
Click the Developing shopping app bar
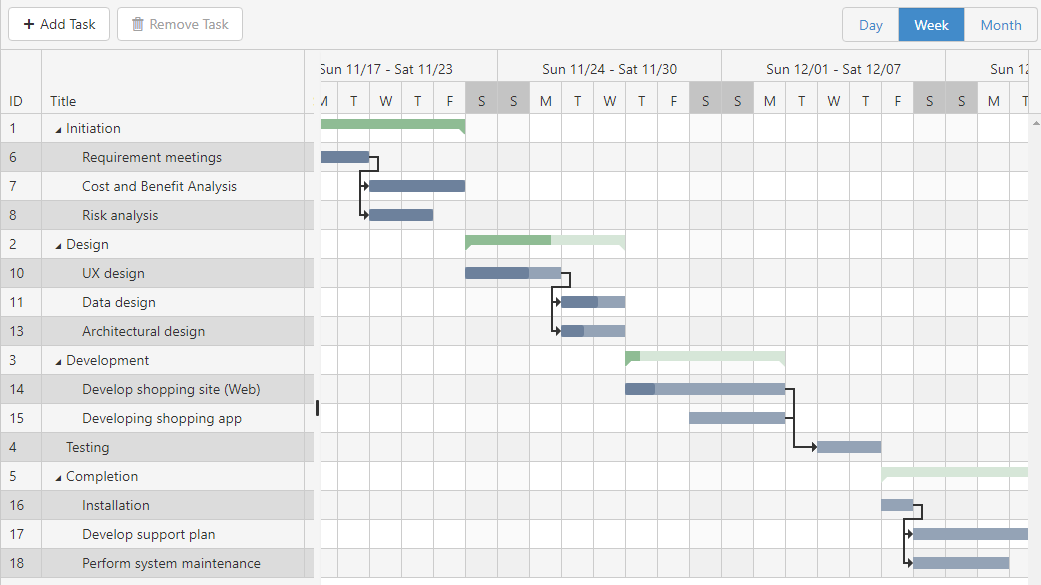coord(737,418)
